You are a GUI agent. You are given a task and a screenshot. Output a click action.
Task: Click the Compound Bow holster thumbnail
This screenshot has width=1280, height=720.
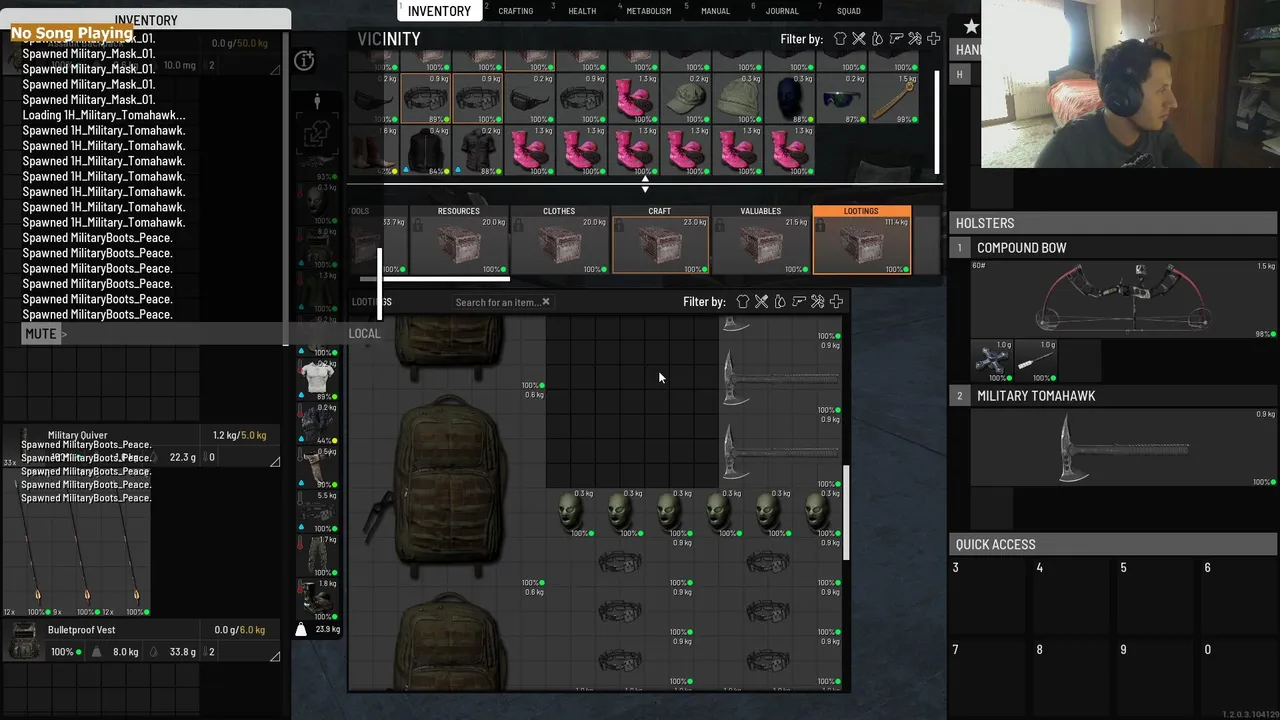click(1124, 299)
